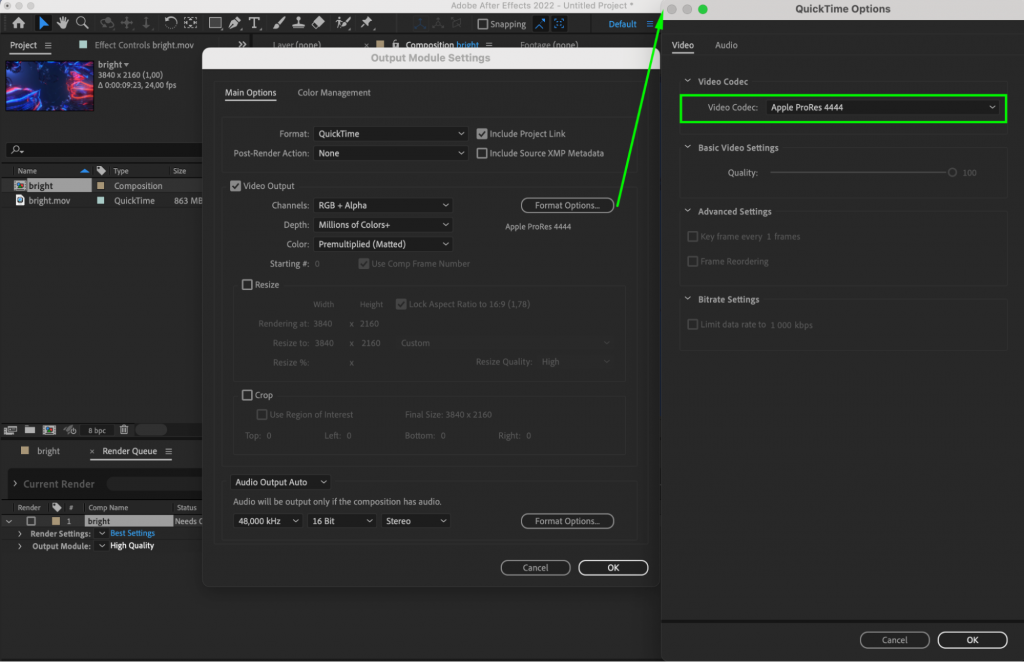Switch to the Color Management tab
The height and width of the screenshot is (662, 1024).
pos(334,92)
